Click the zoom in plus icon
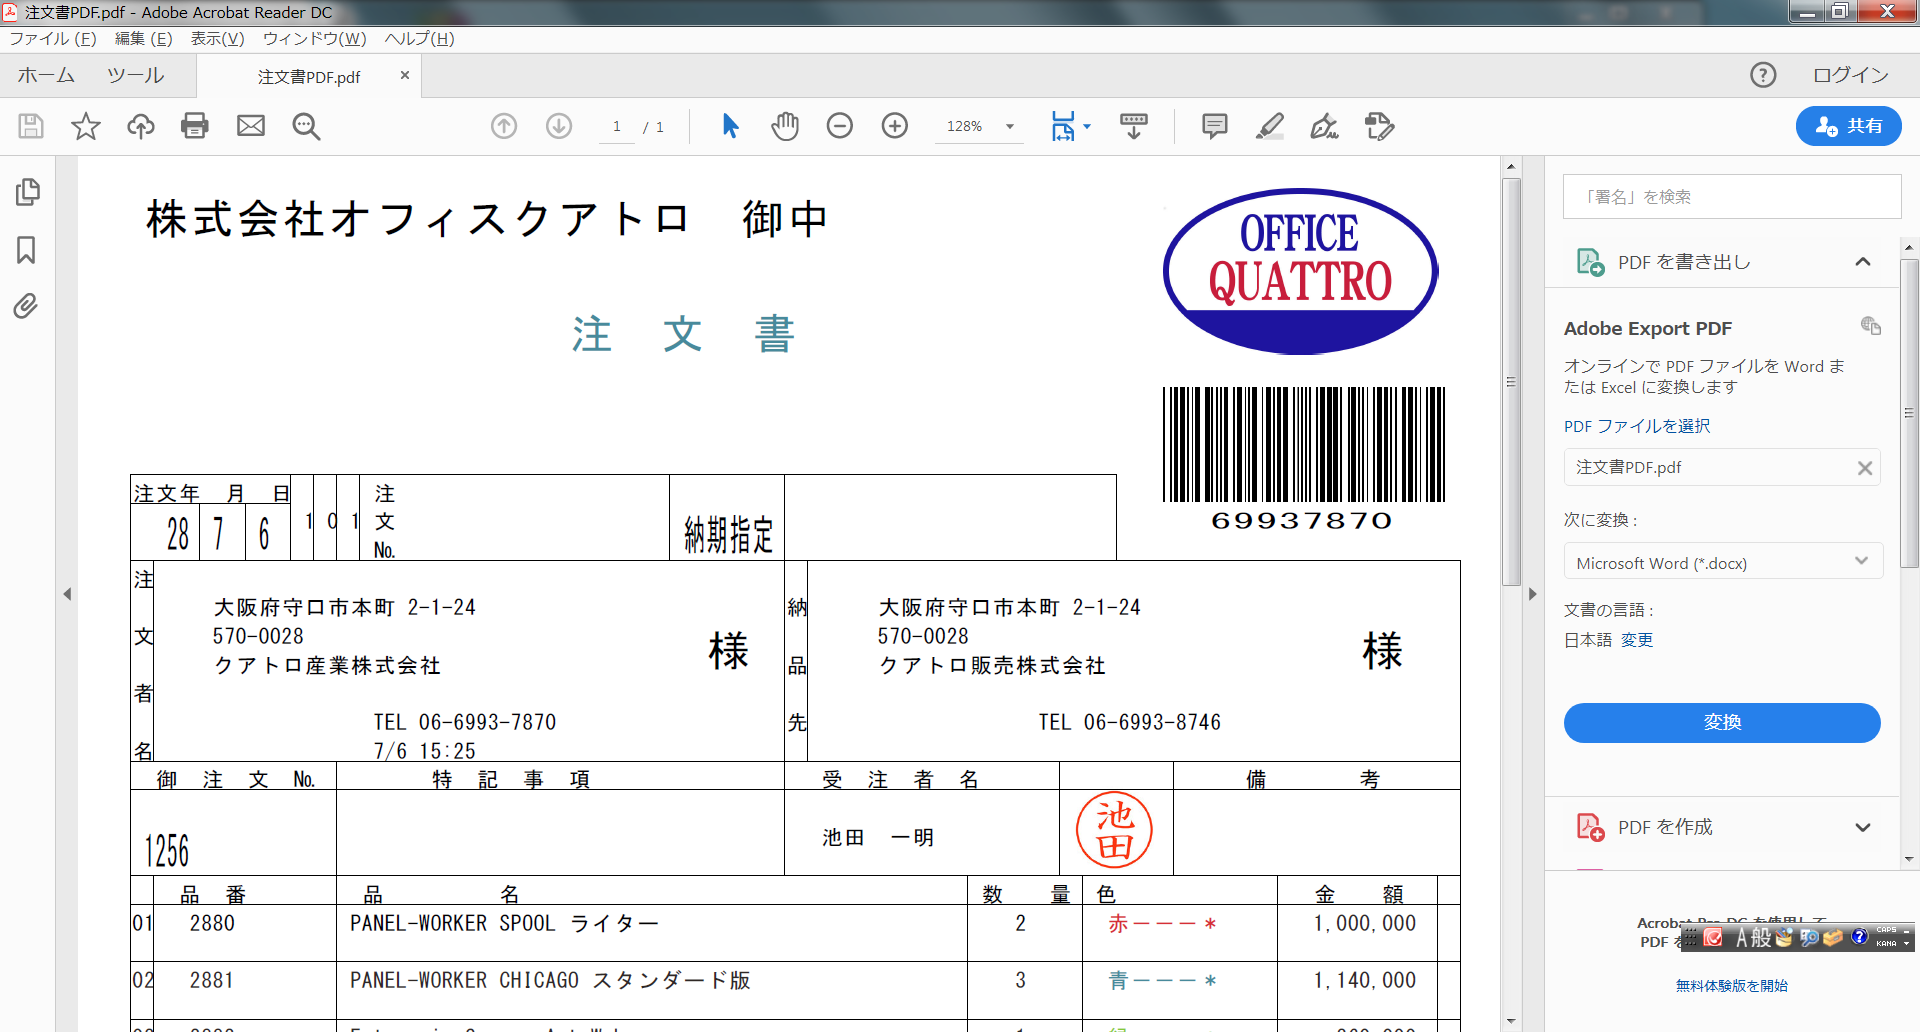Viewport: 1920px width, 1032px height. (x=895, y=126)
